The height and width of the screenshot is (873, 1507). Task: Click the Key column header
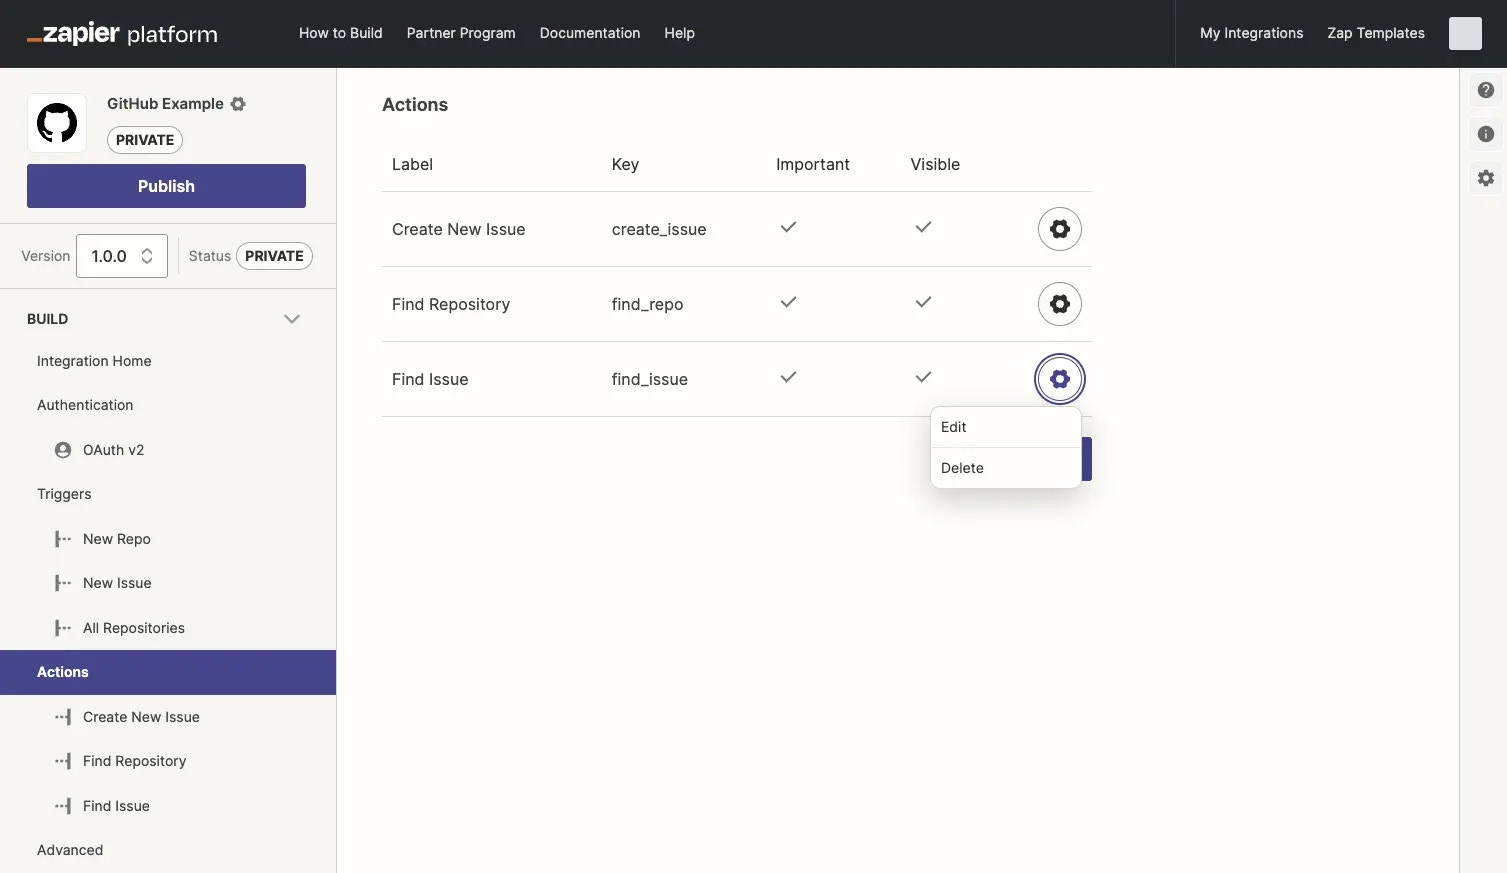click(x=625, y=164)
